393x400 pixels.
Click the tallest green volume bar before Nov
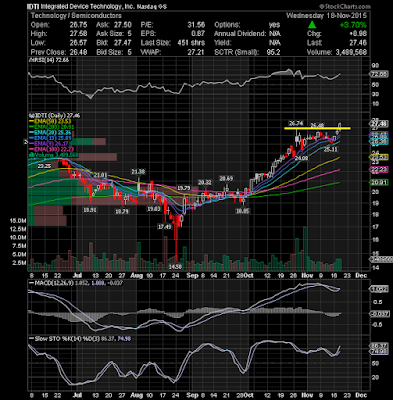[304, 249]
